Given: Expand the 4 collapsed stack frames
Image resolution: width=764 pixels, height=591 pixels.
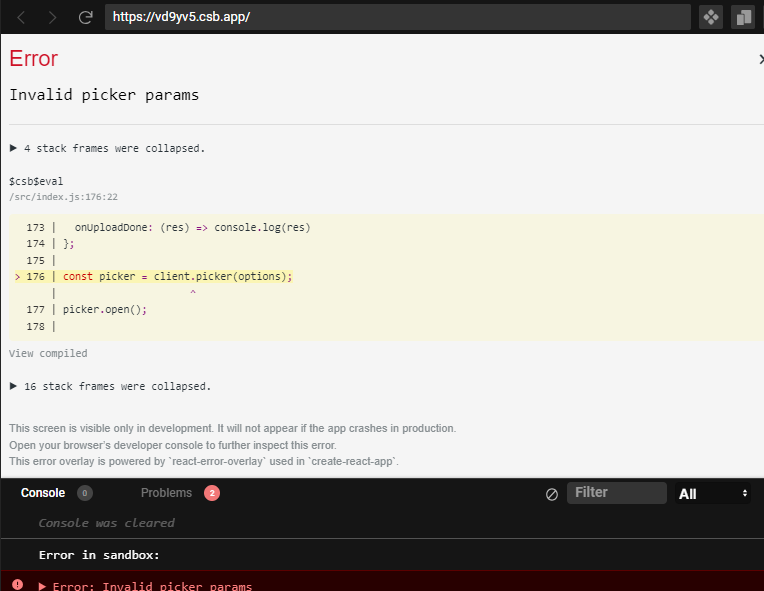Looking at the screenshot, I should pos(107,148).
